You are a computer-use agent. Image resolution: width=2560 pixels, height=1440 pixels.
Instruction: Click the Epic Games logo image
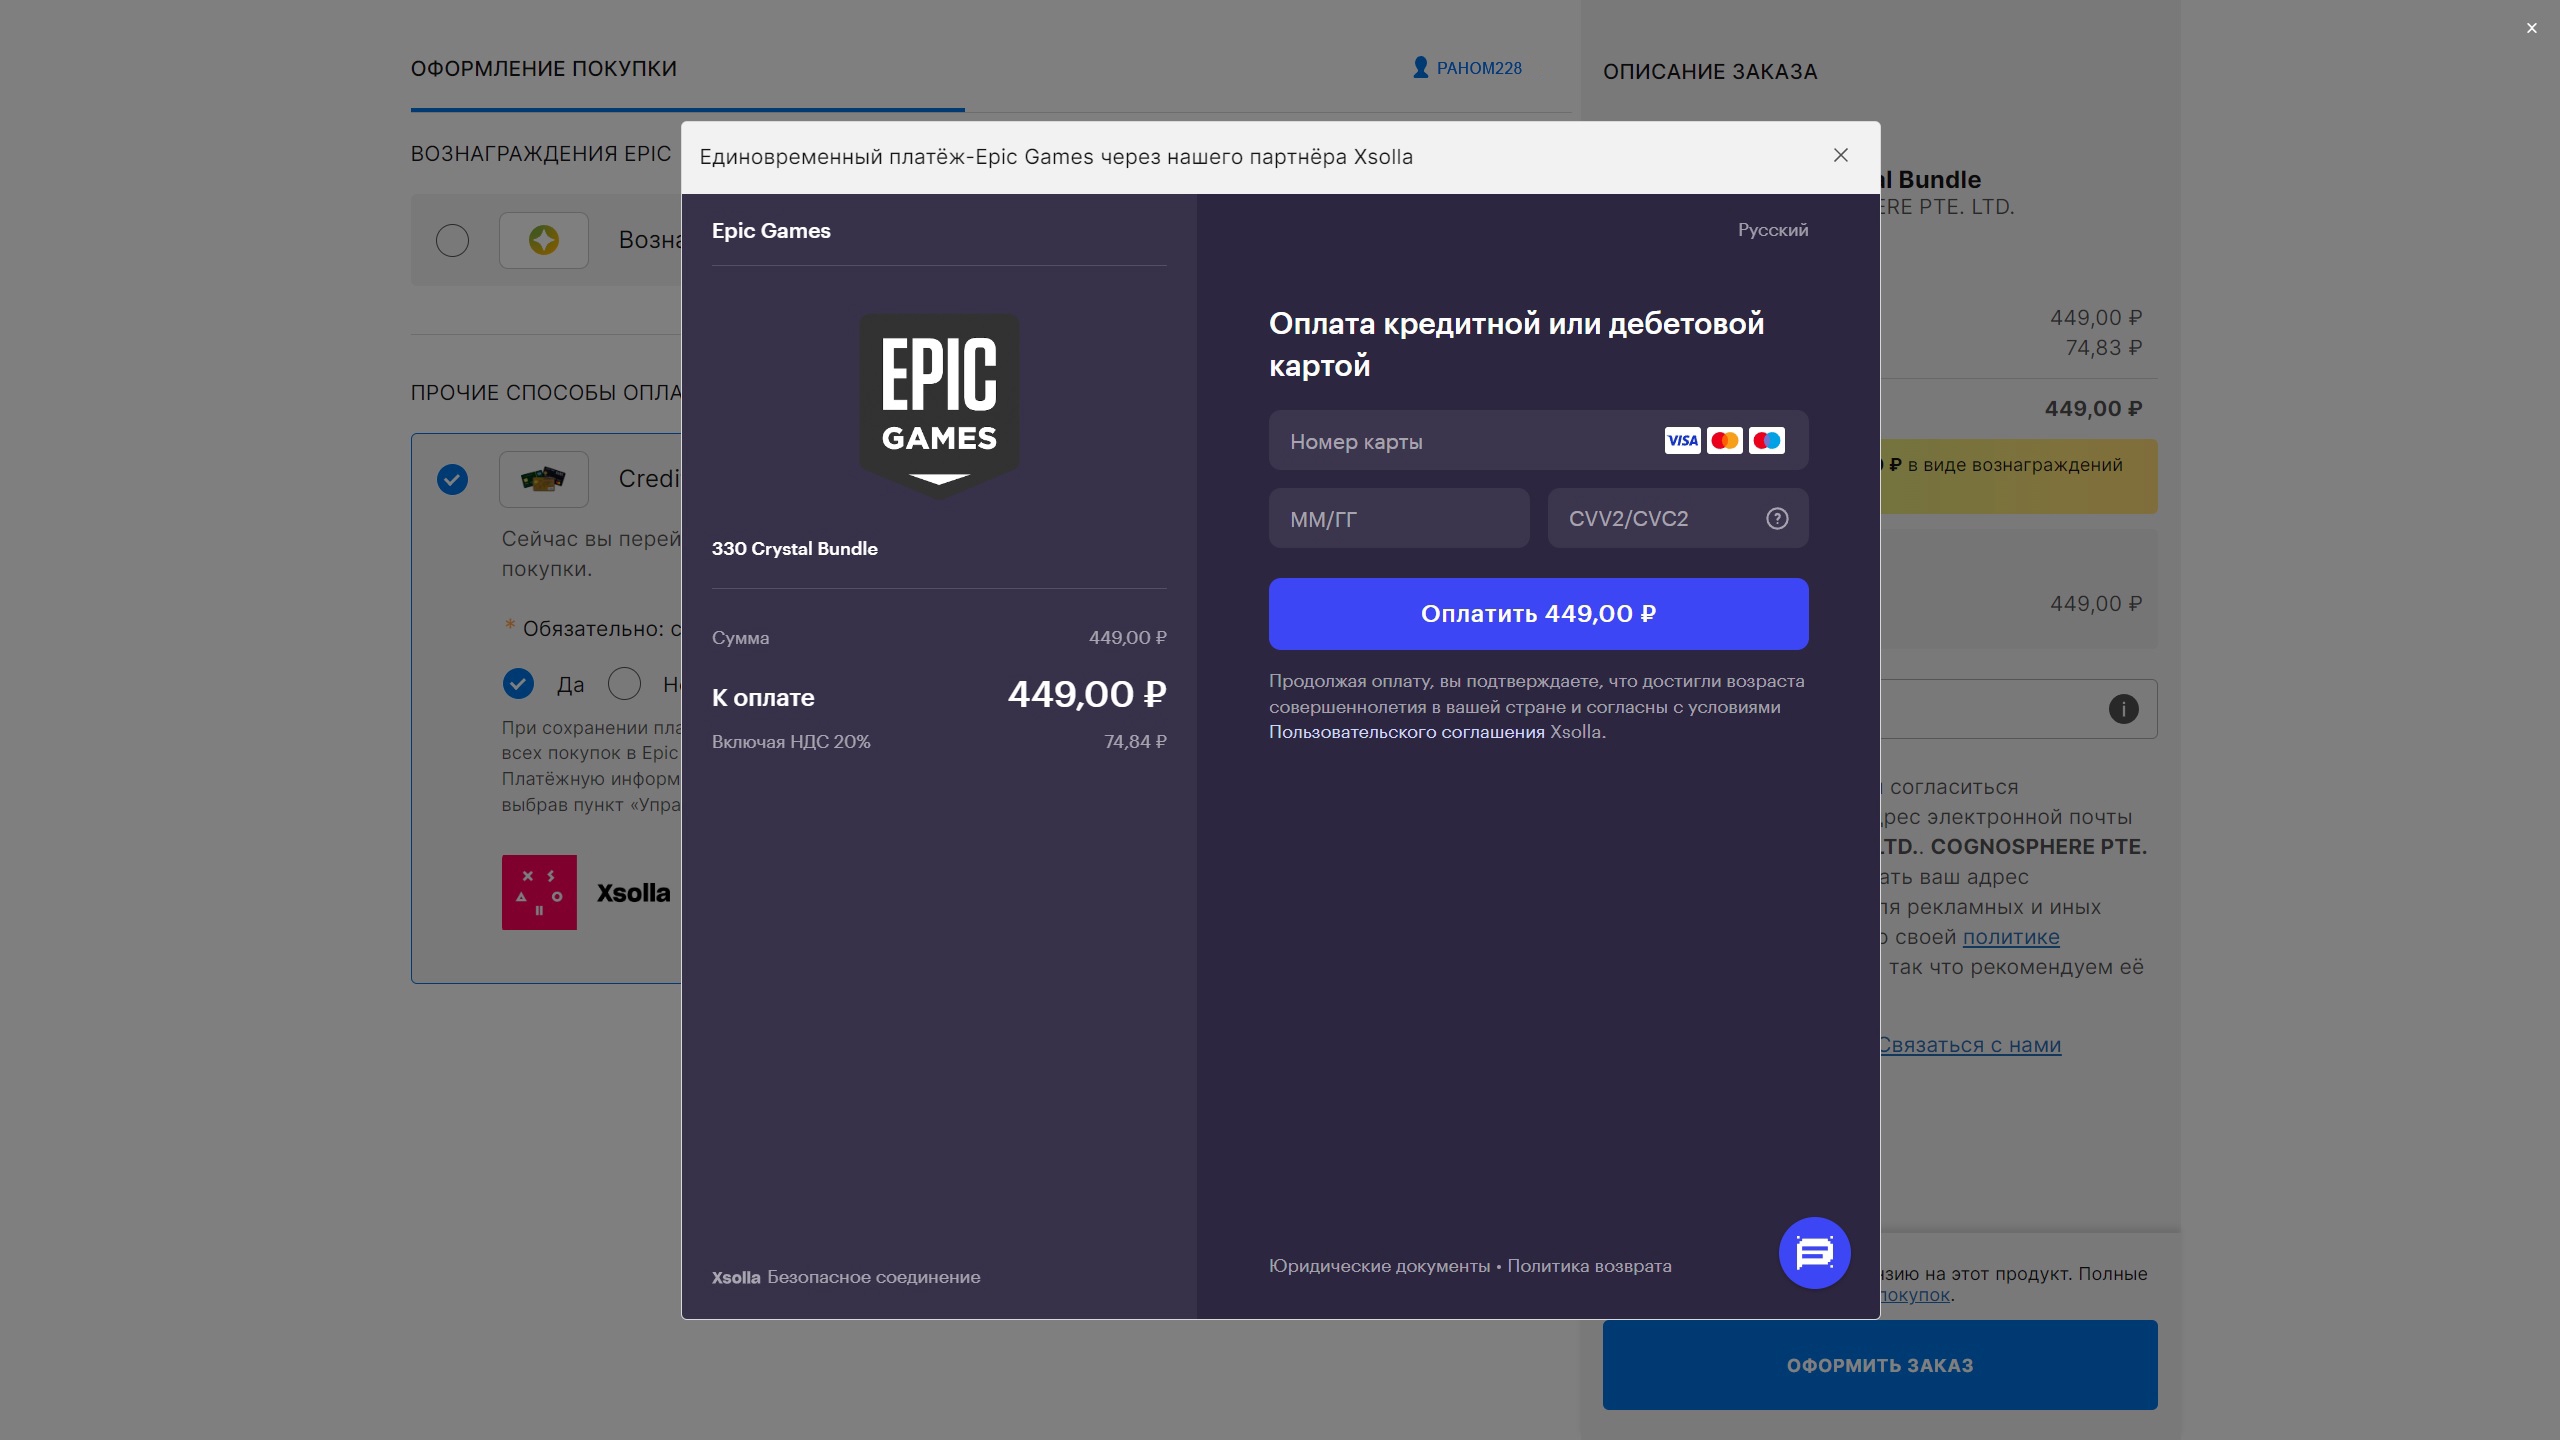[939, 404]
